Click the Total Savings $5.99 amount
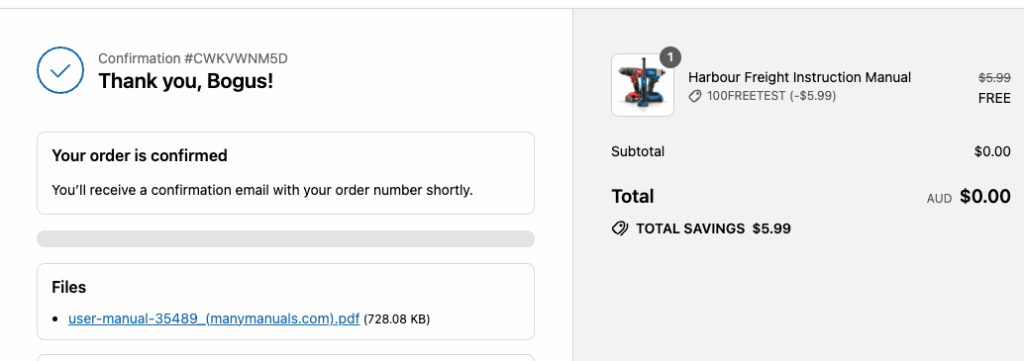 tap(771, 228)
